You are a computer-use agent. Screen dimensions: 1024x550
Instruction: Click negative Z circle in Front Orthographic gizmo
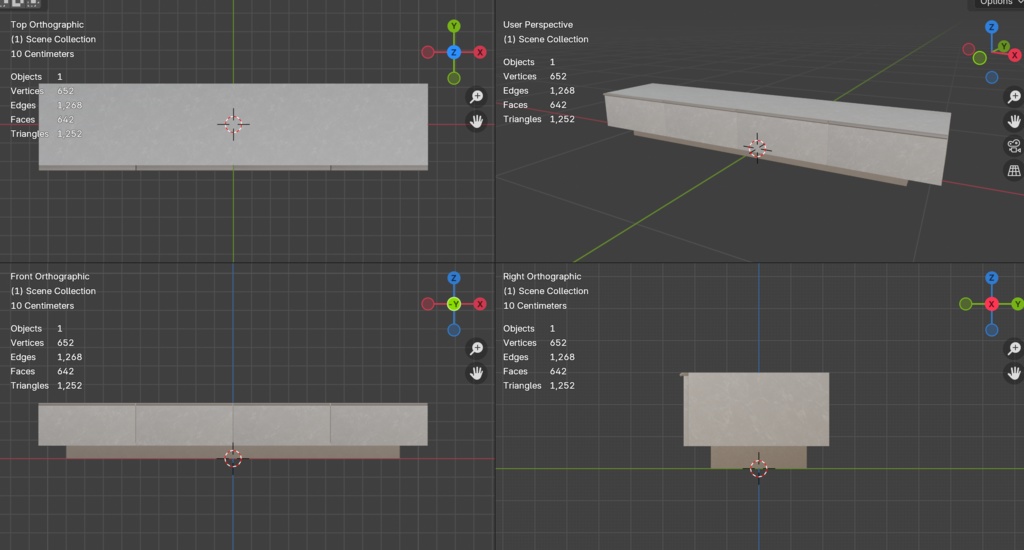pyautogui.click(x=454, y=330)
